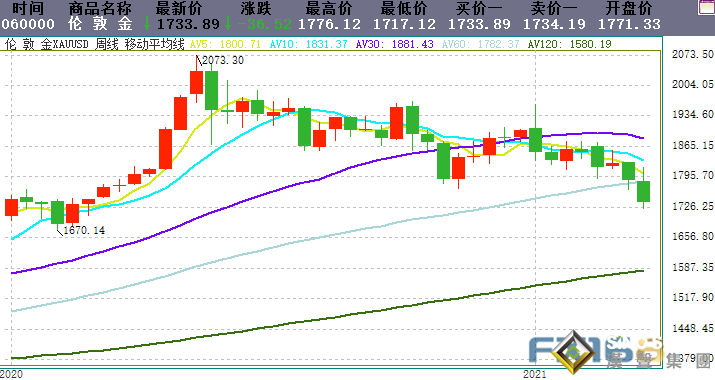
Task: Click the 伦敦金XAUUSD 周线 chart title
Action: click(62, 44)
